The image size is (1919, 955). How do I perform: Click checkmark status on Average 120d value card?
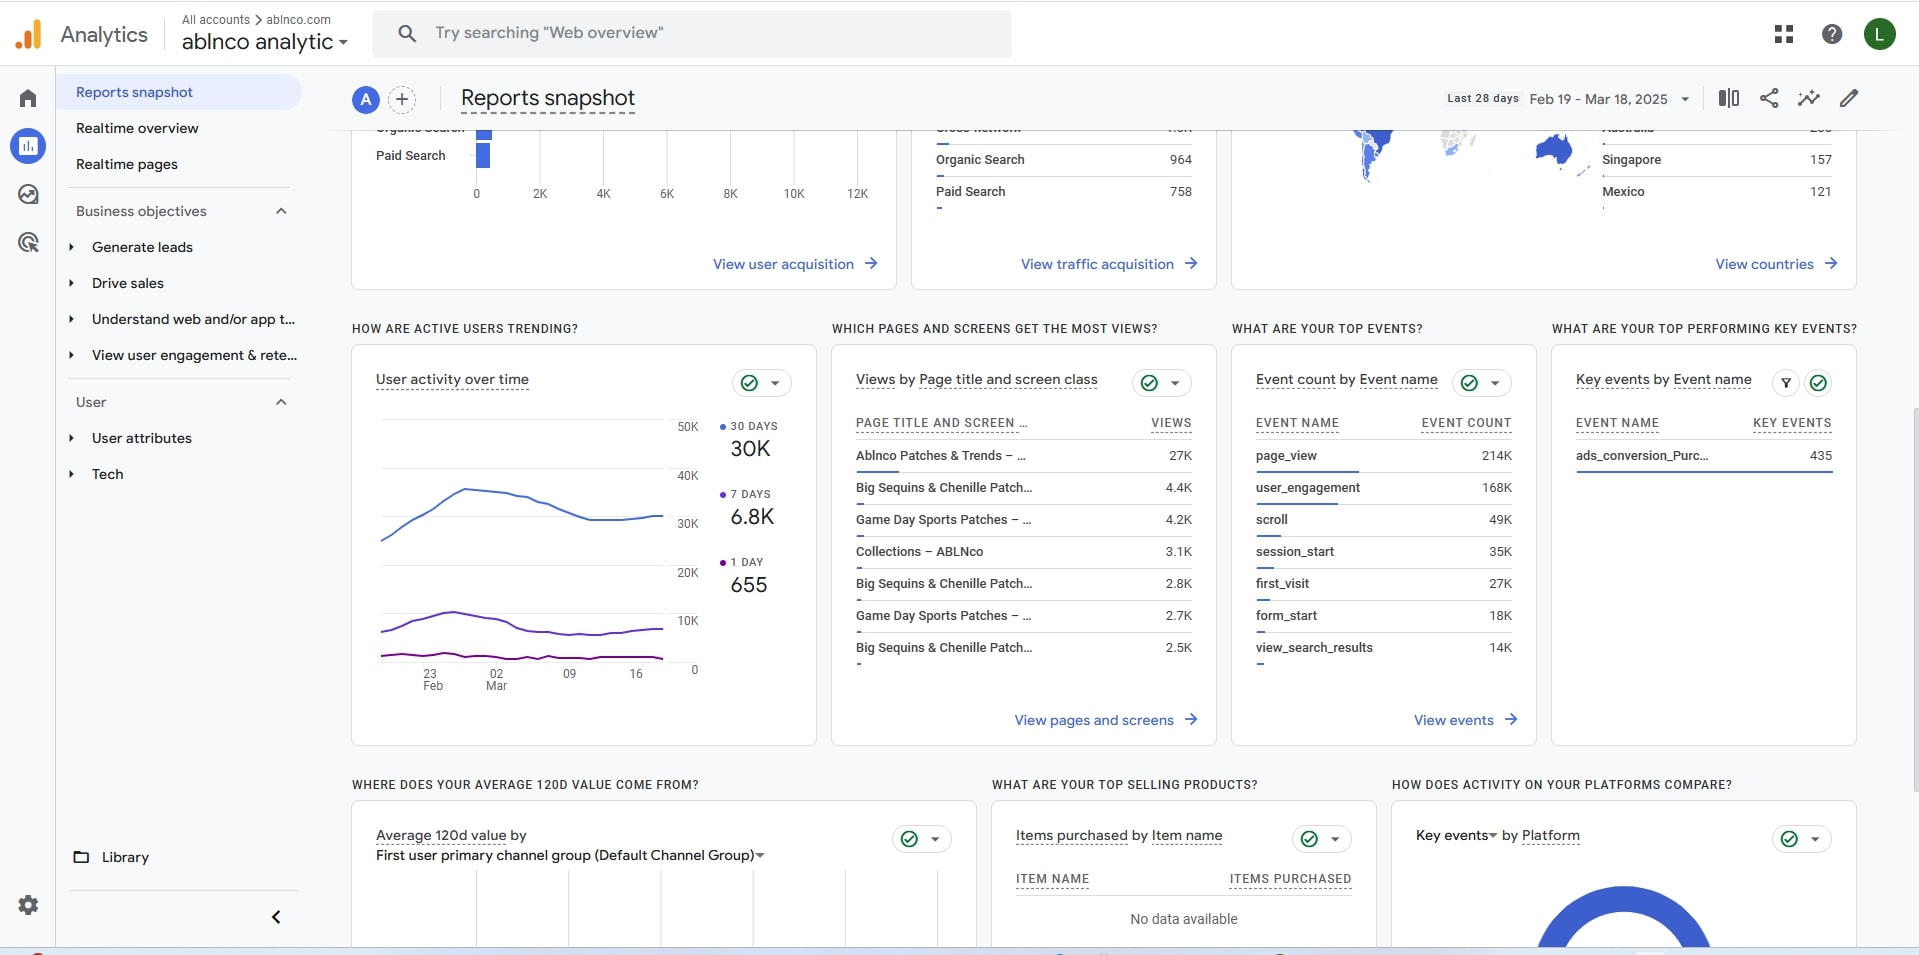pyautogui.click(x=909, y=839)
